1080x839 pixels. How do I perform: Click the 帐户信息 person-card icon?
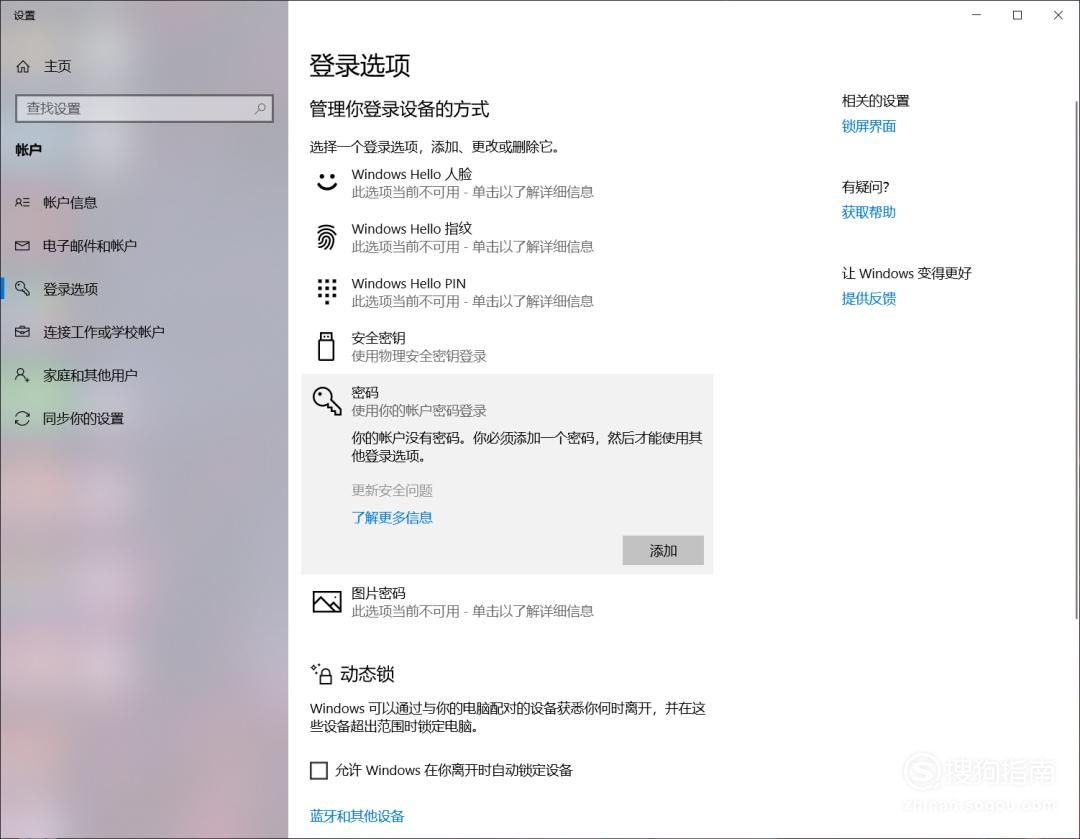click(x=22, y=203)
